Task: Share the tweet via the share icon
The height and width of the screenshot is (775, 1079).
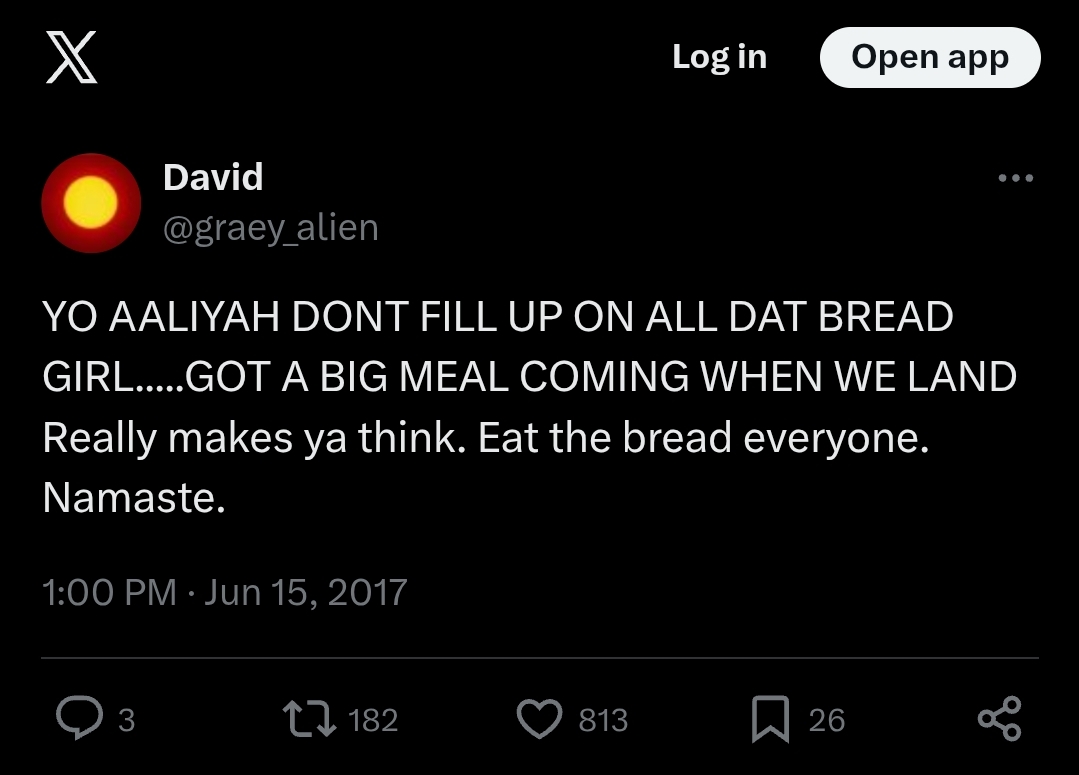Action: [999, 719]
